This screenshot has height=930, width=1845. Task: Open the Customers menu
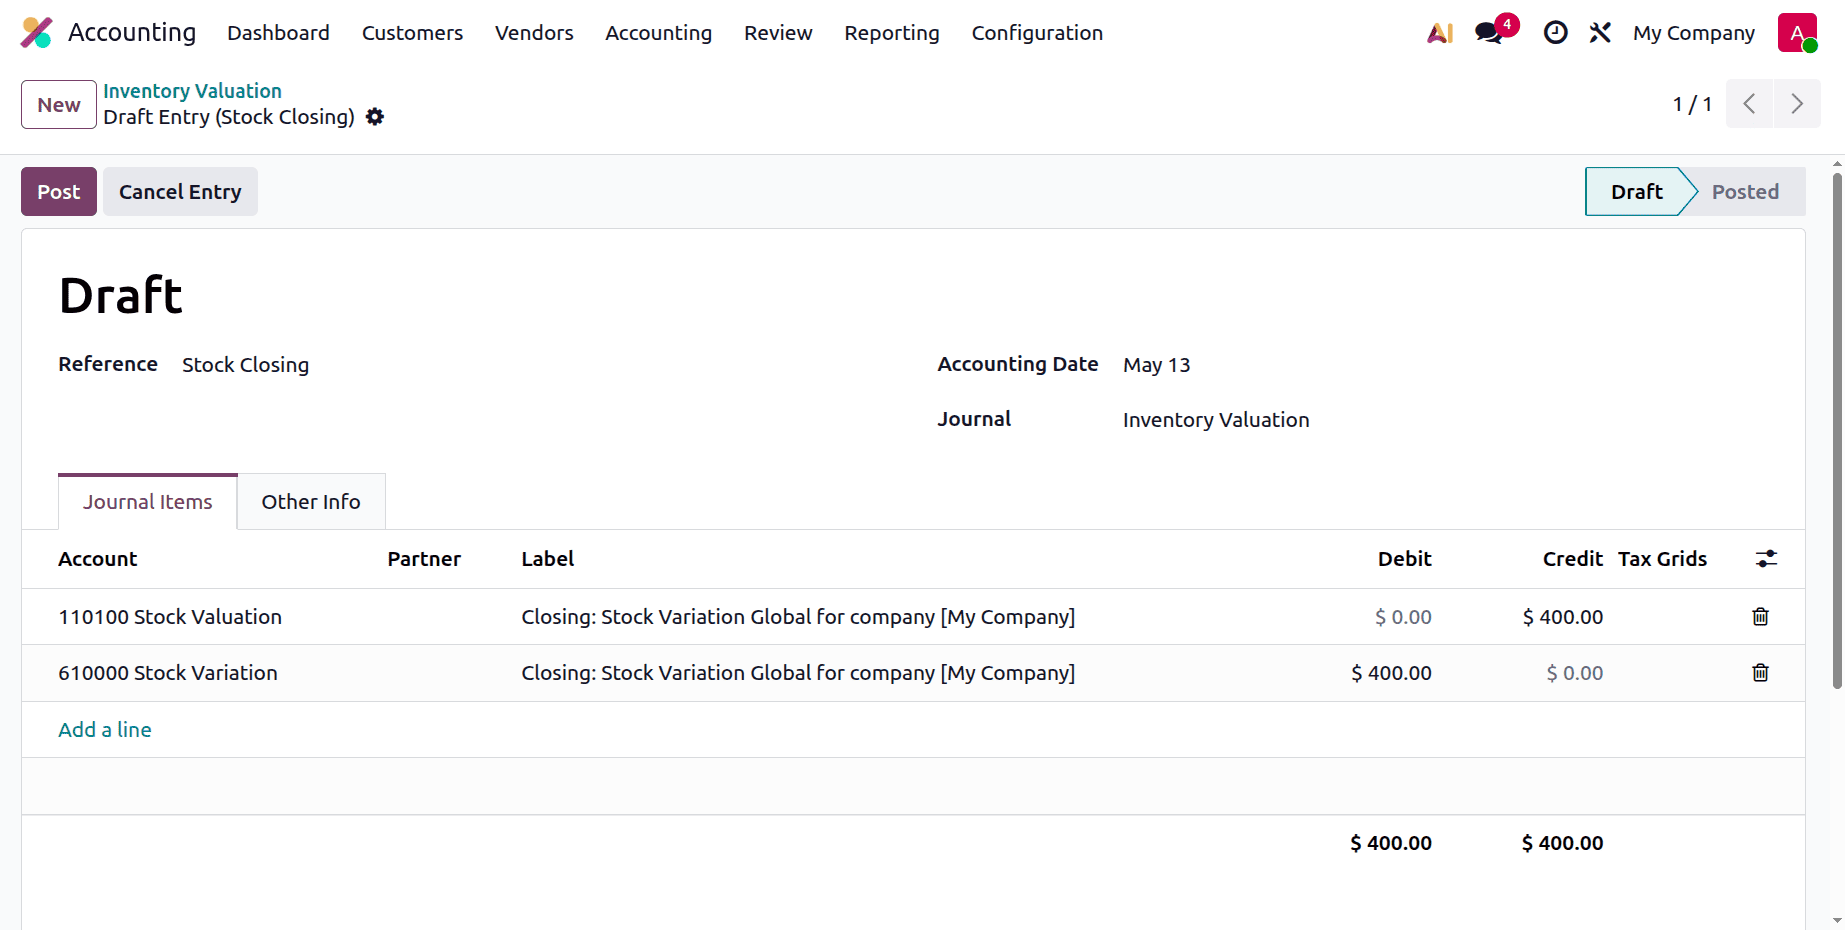click(x=412, y=33)
